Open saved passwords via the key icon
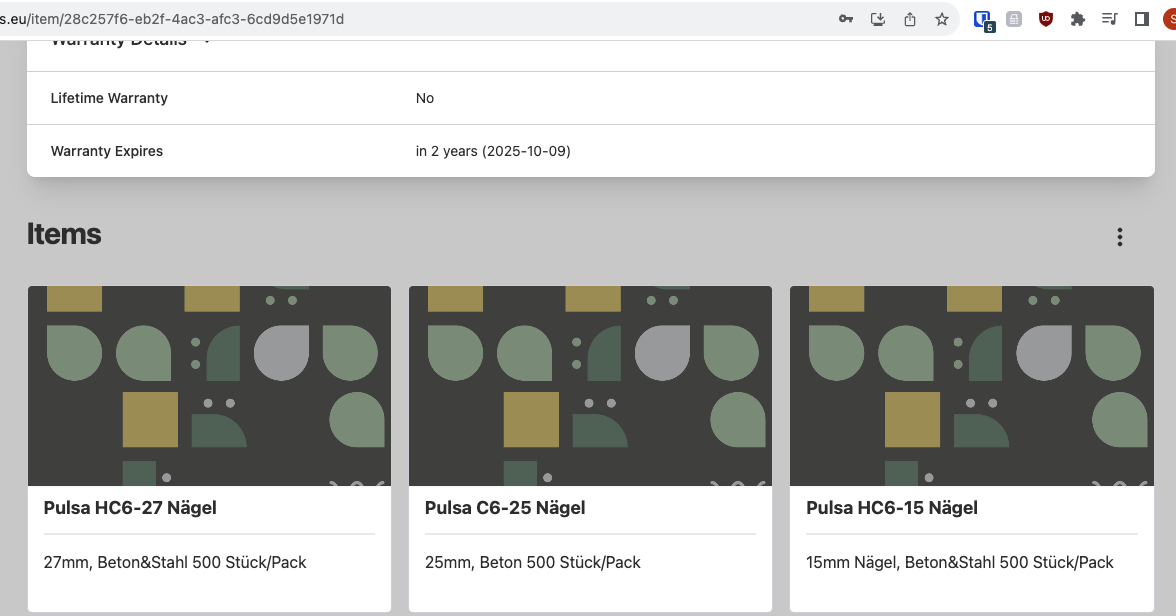This screenshot has height=616, width=1176. point(846,18)
